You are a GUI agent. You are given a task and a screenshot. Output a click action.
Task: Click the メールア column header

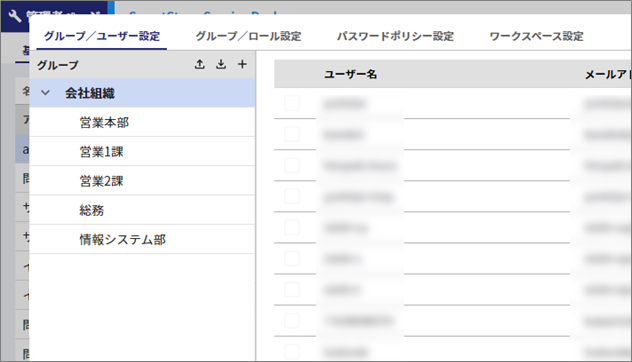[x=608, y=74]
